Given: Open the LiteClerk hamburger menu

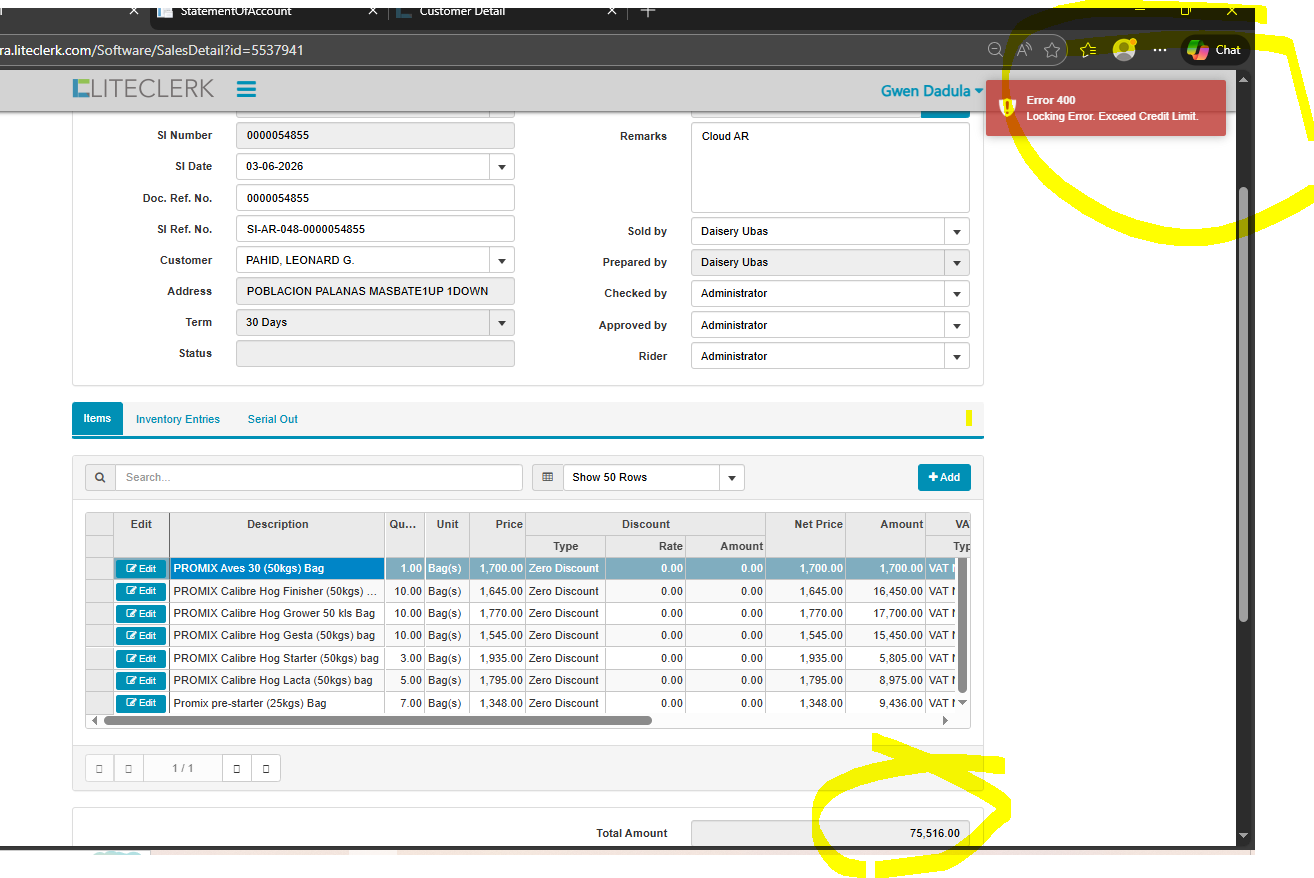Looking at the screenshot, I should [x=246, y=89].
